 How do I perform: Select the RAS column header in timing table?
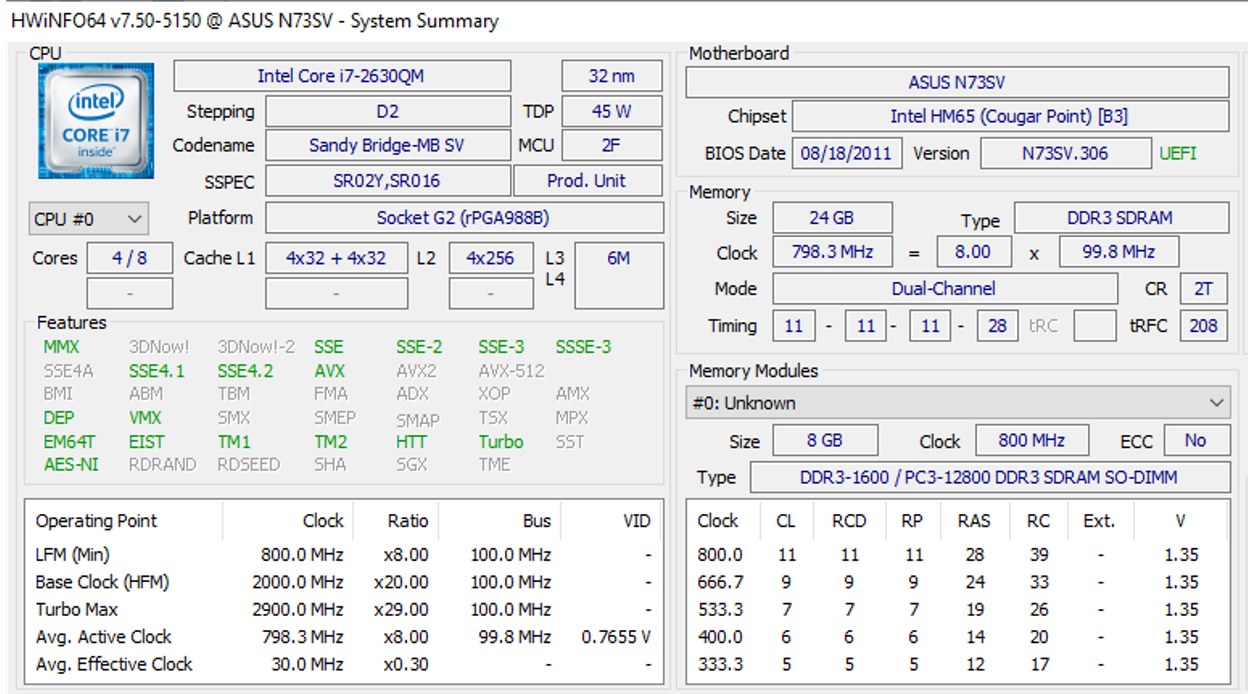pyautogui.click(x=974, y=521)
